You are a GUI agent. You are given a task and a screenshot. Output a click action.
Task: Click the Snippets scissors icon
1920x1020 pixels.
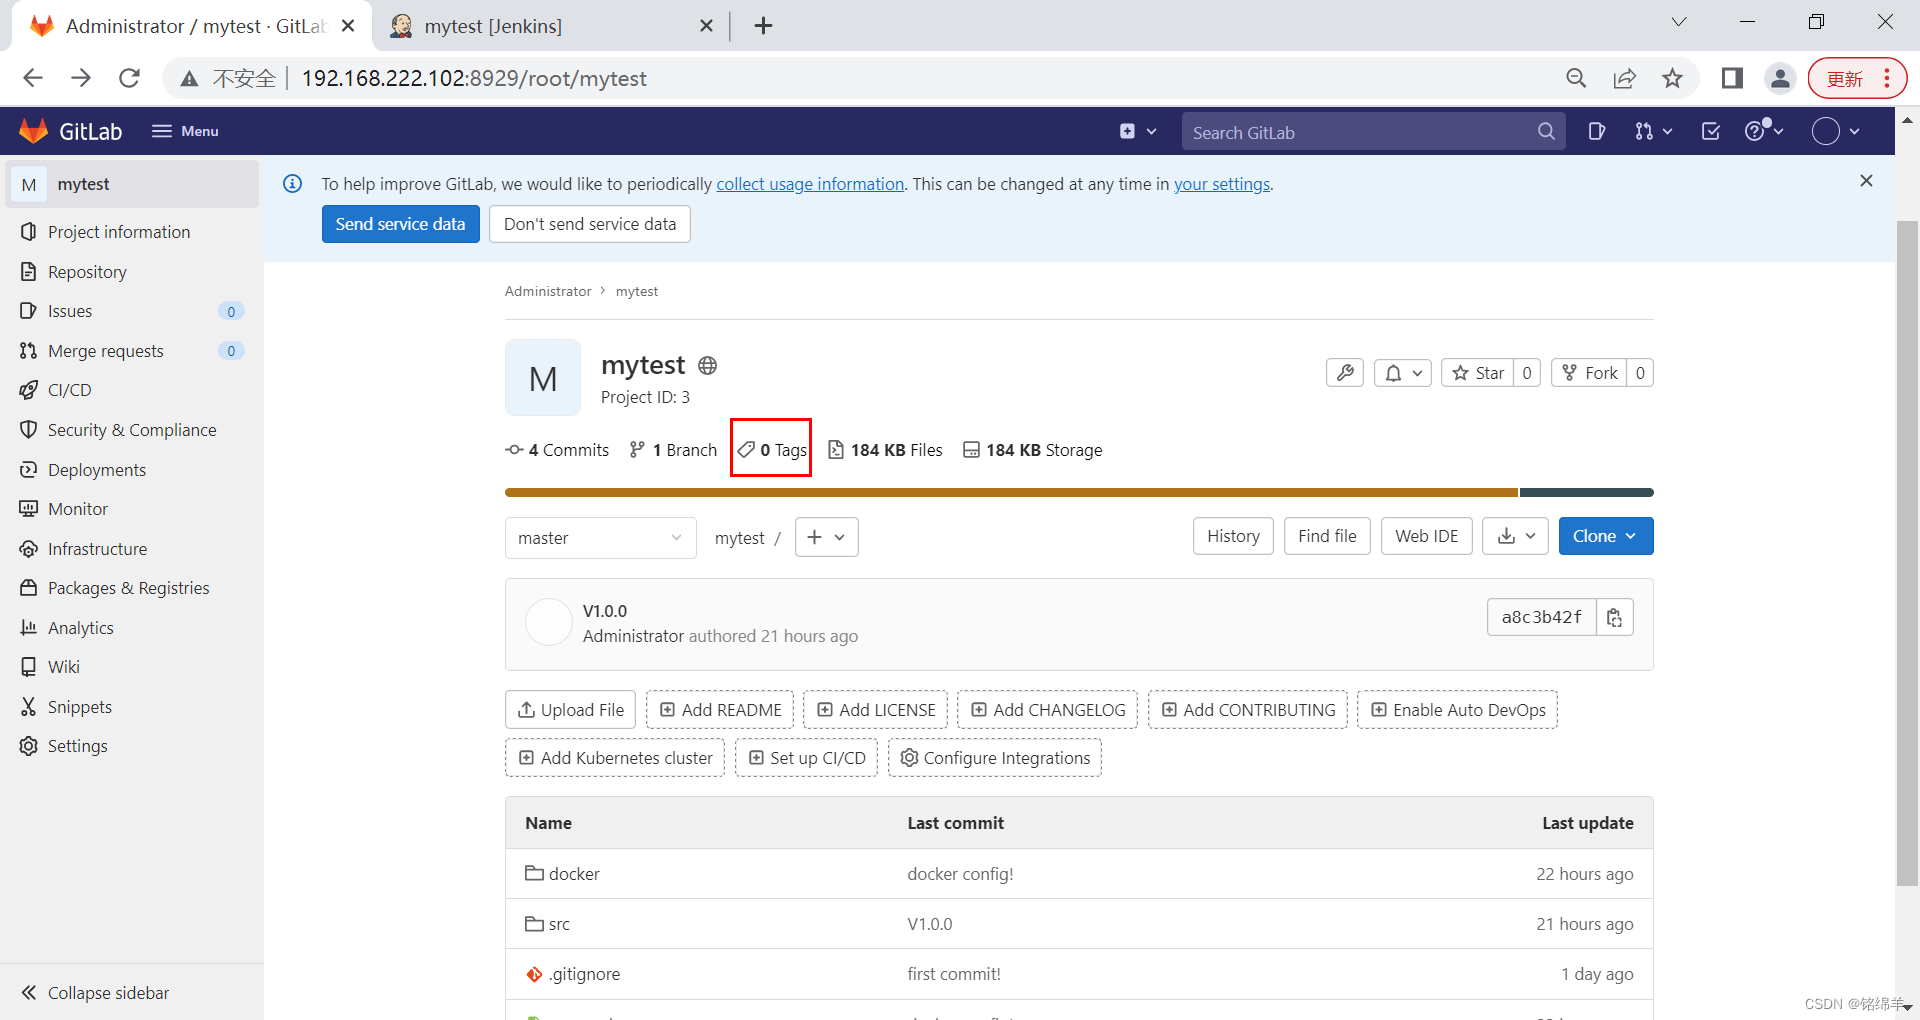click(28, 707)
